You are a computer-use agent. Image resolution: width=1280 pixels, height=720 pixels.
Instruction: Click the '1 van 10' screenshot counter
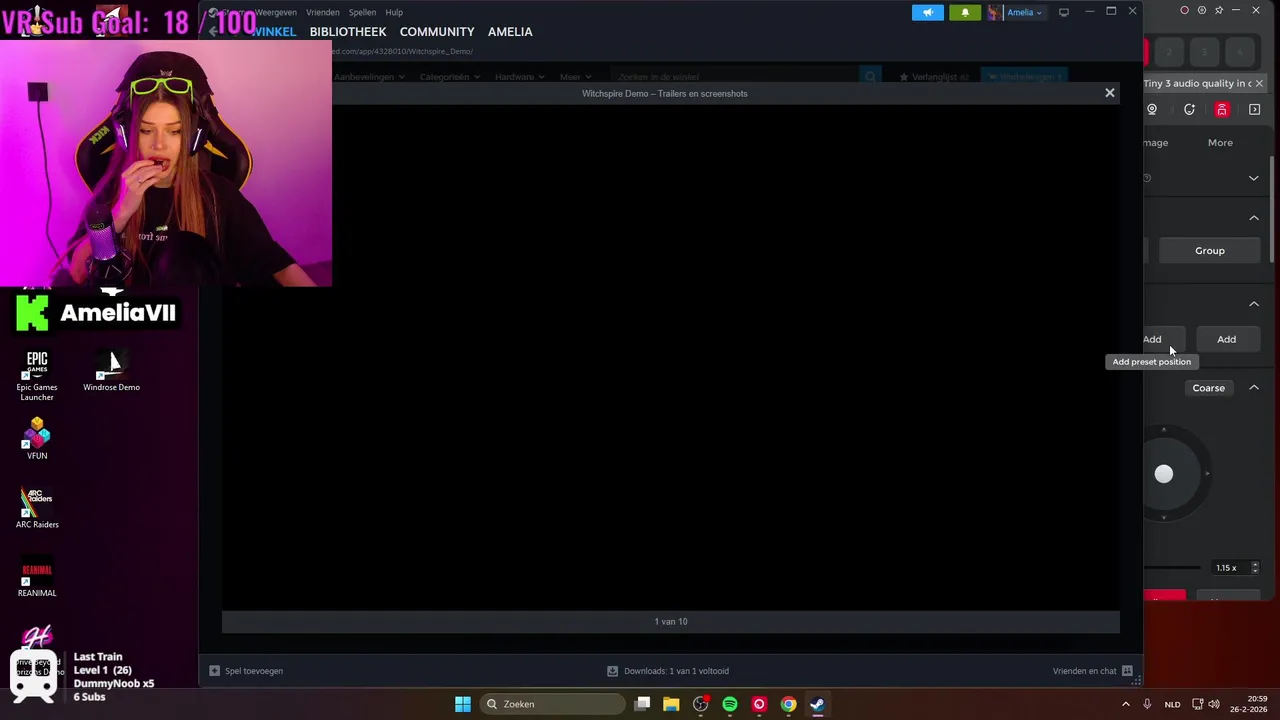tap(671, 621)
